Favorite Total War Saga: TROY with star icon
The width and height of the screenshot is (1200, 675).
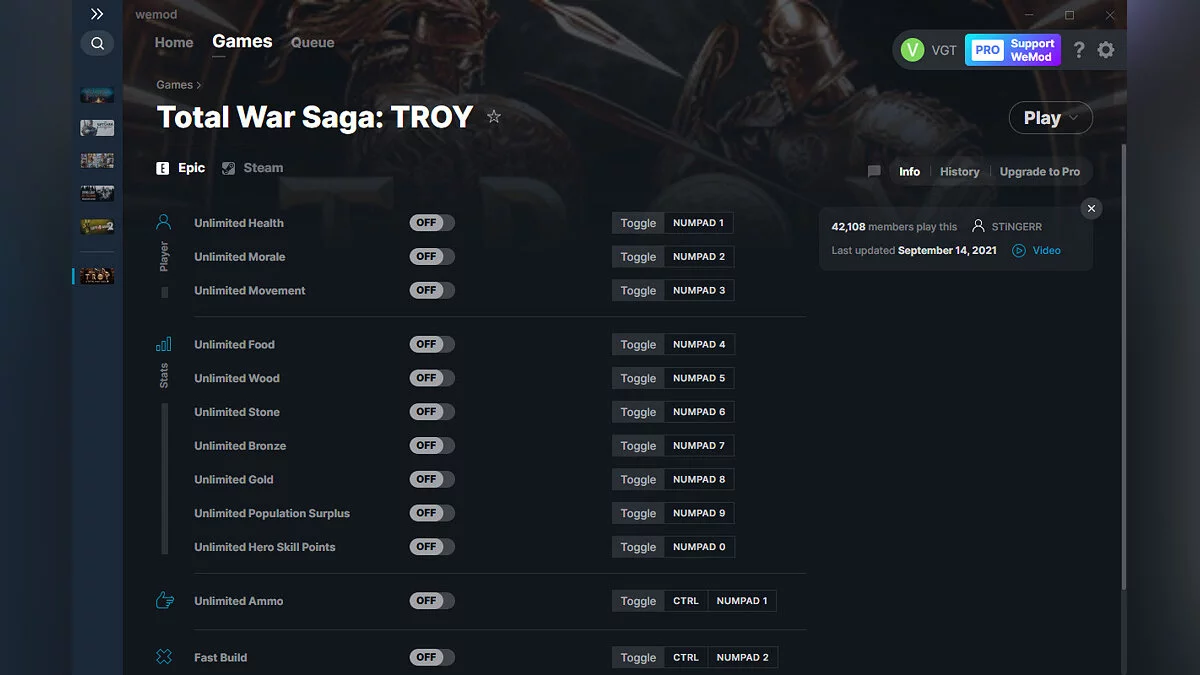click(494, 117)
